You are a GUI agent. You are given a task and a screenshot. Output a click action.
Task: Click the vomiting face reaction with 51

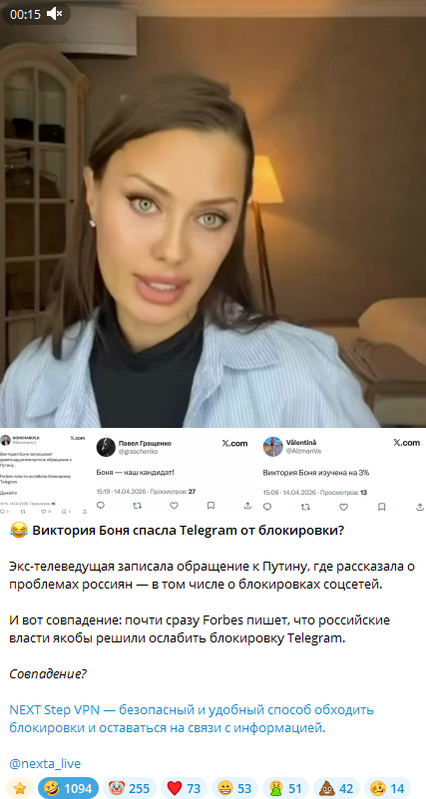click(x=284, y=788)
